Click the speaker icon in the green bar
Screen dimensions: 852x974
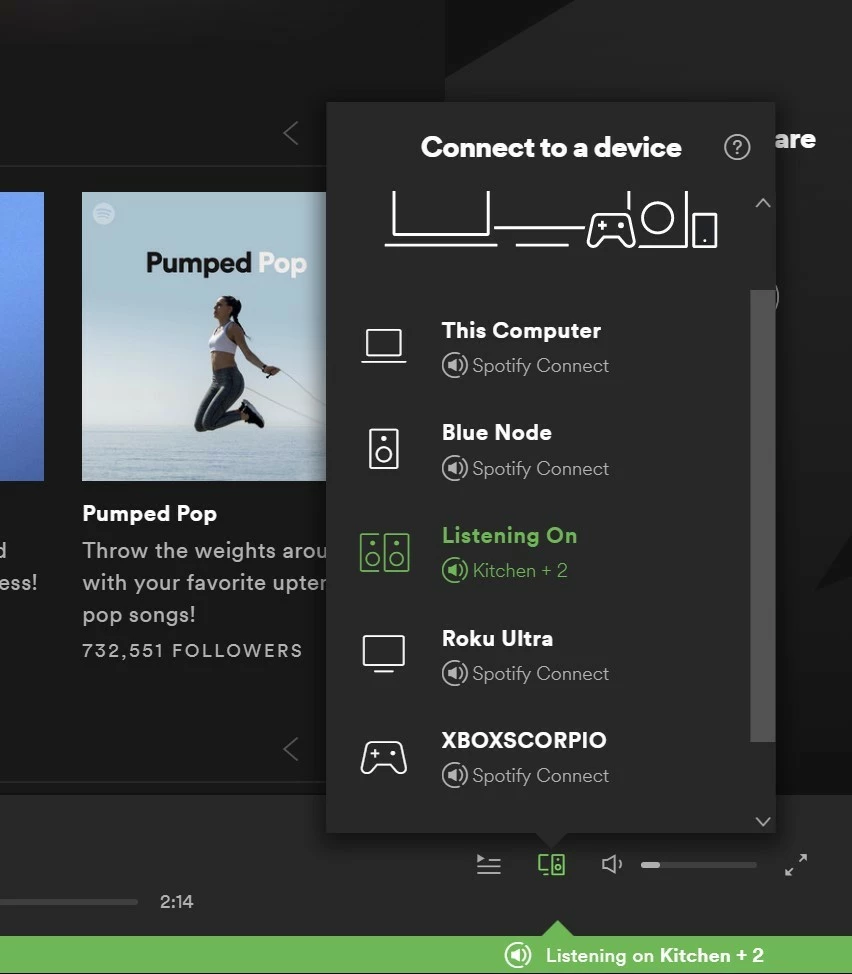coord(518,955)
